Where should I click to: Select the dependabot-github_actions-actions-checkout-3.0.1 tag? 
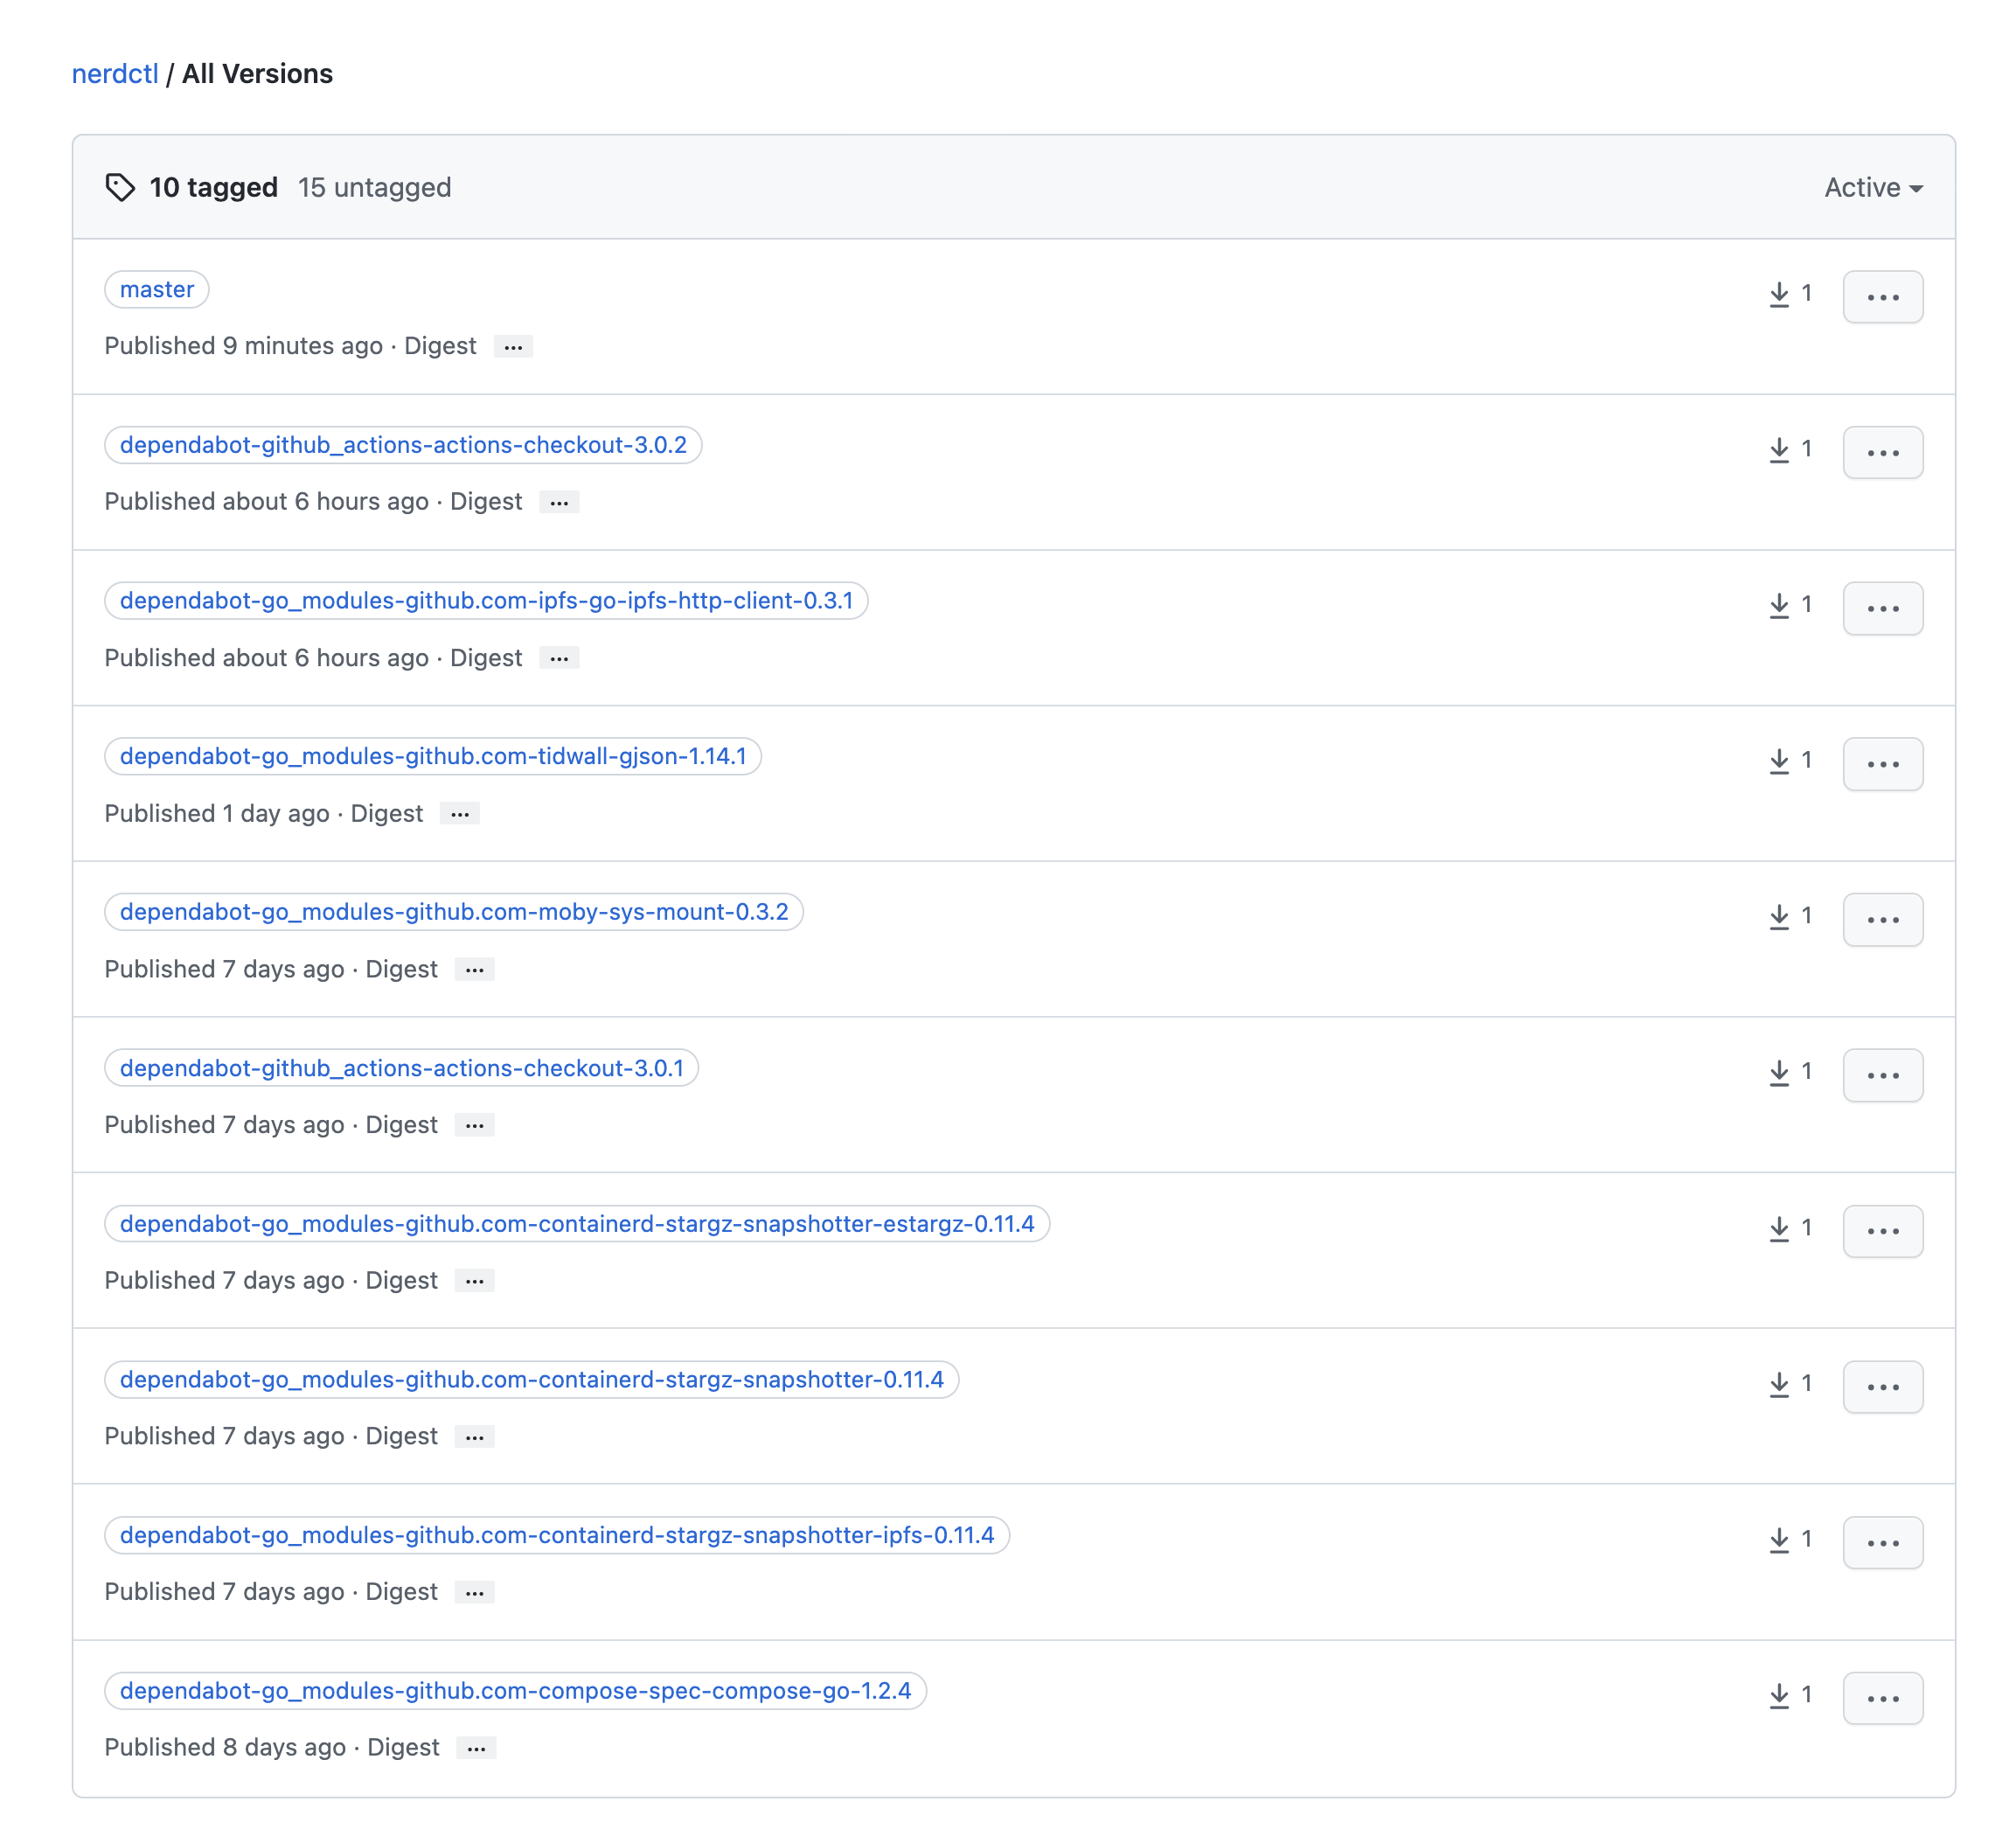pos(401,1068)
